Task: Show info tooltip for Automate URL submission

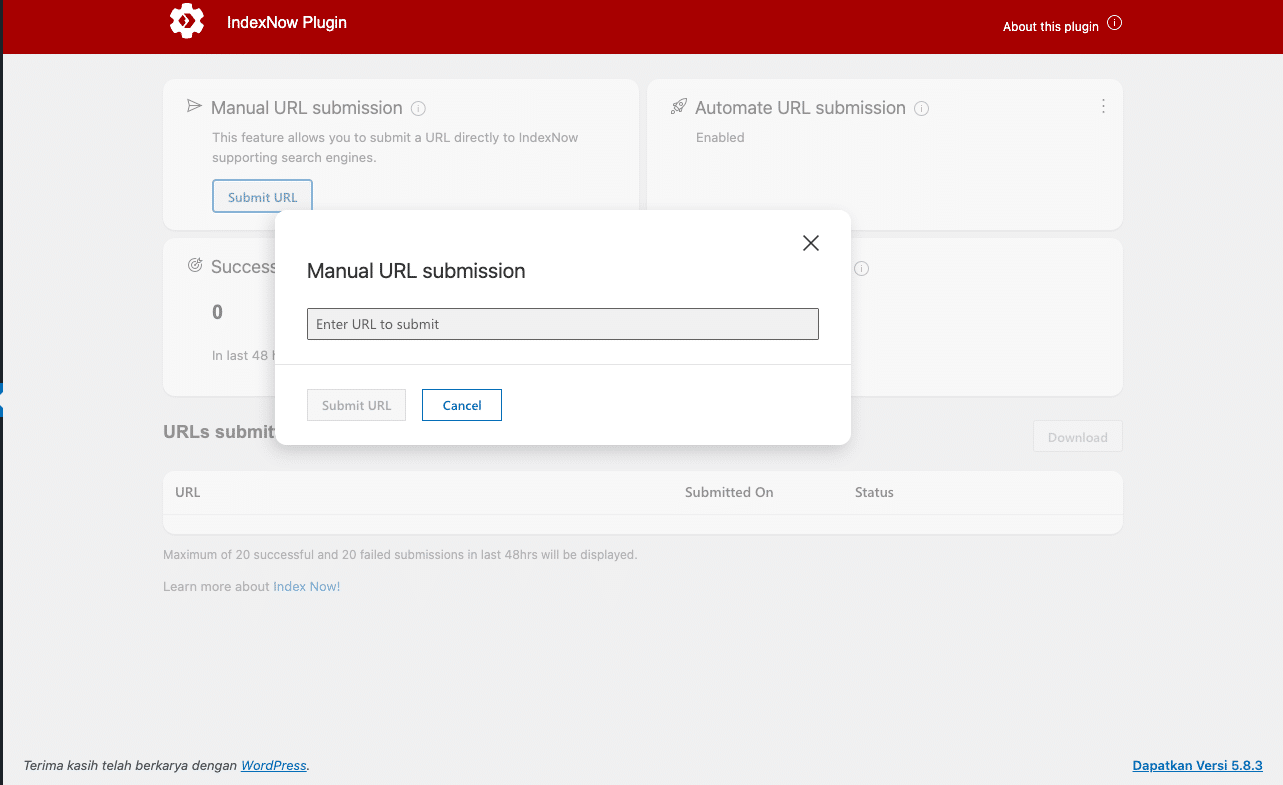Action: (922, 108)
